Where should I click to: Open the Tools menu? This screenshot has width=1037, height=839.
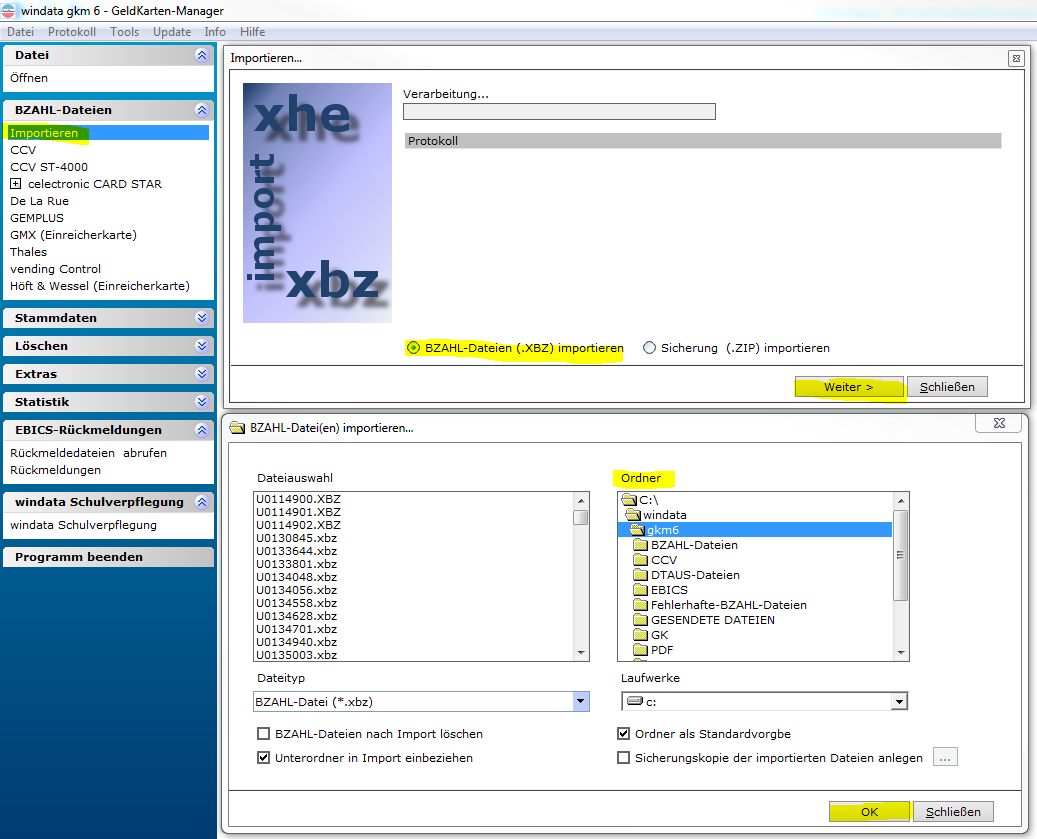124,32
